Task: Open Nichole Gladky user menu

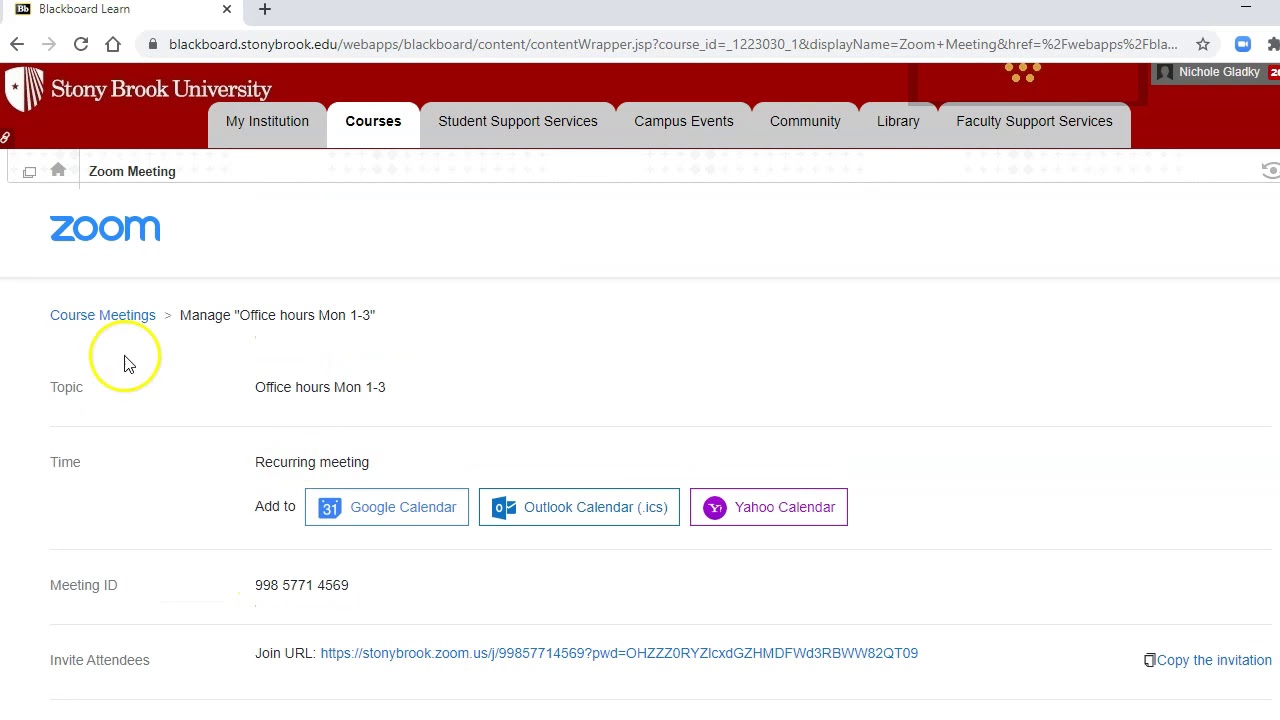Action: 1217,72
